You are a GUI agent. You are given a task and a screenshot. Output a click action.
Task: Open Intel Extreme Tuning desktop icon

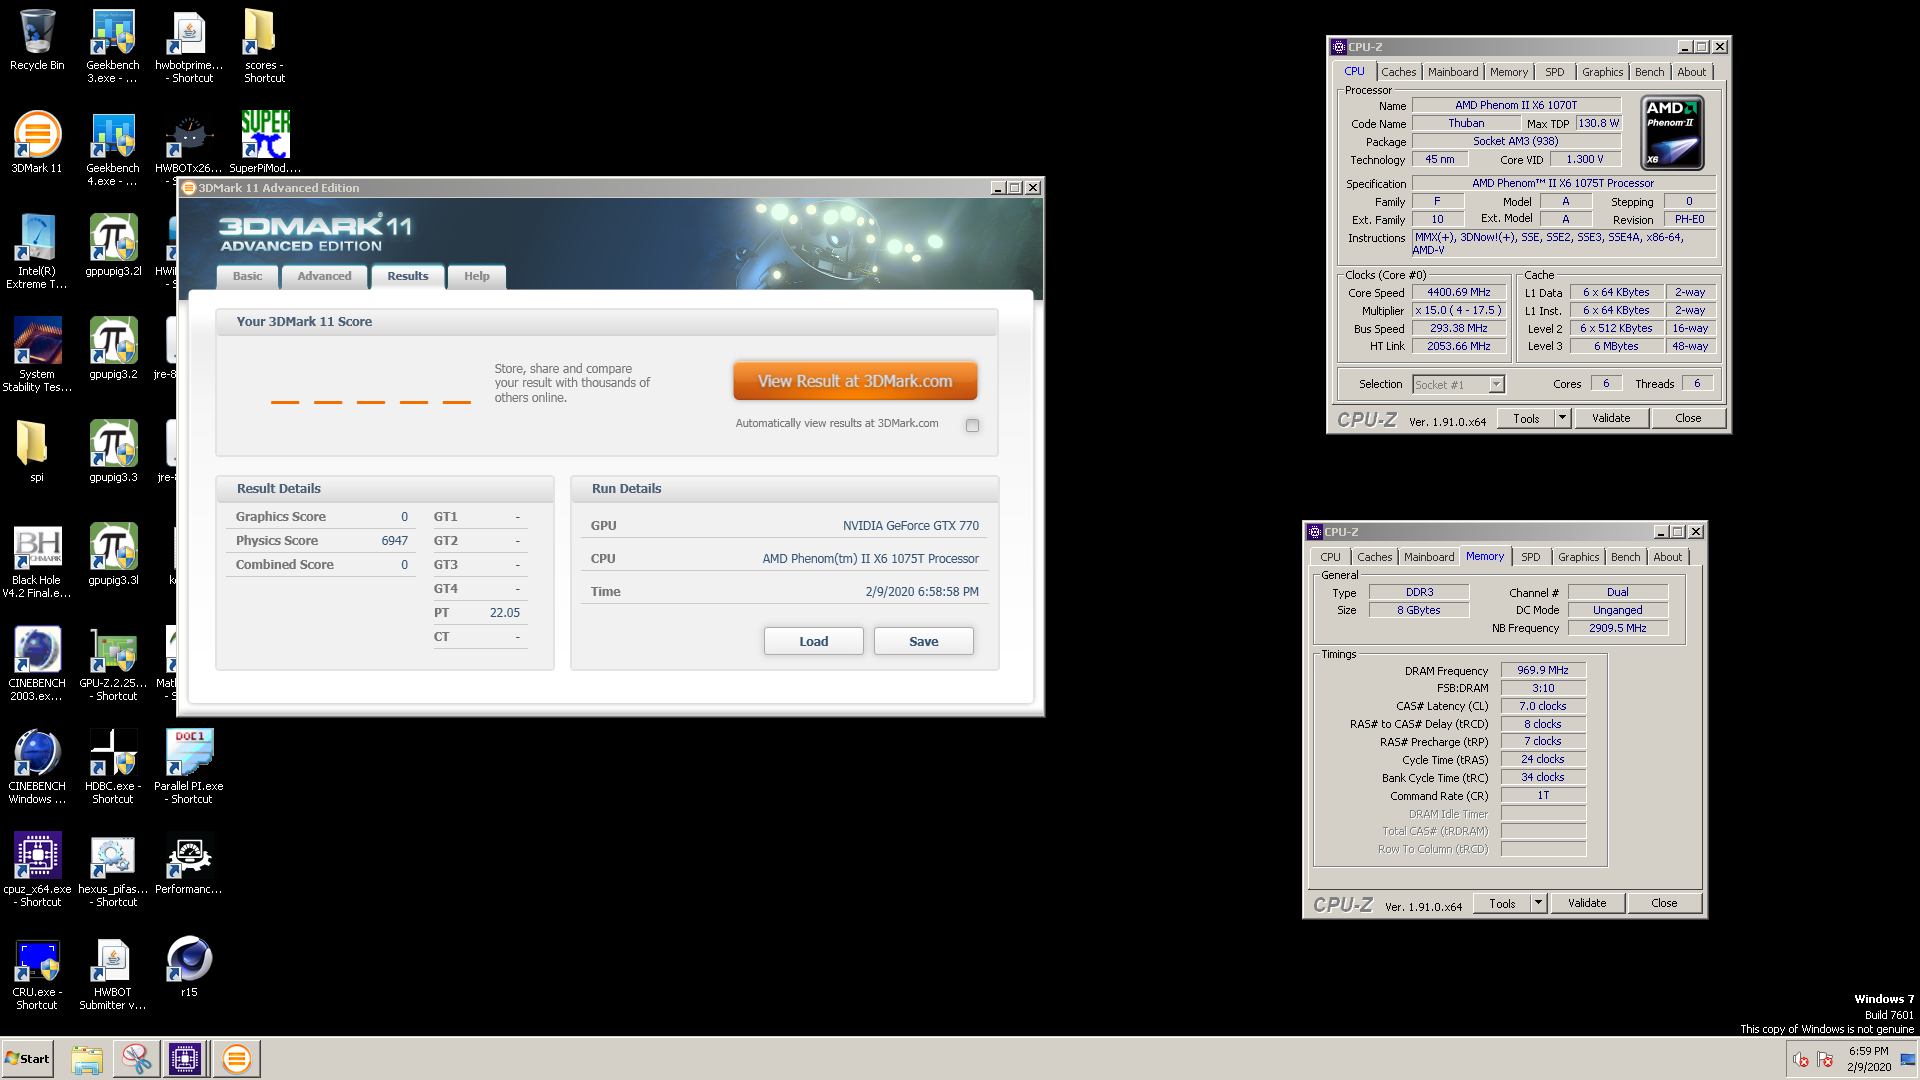(x=37, y=252)
